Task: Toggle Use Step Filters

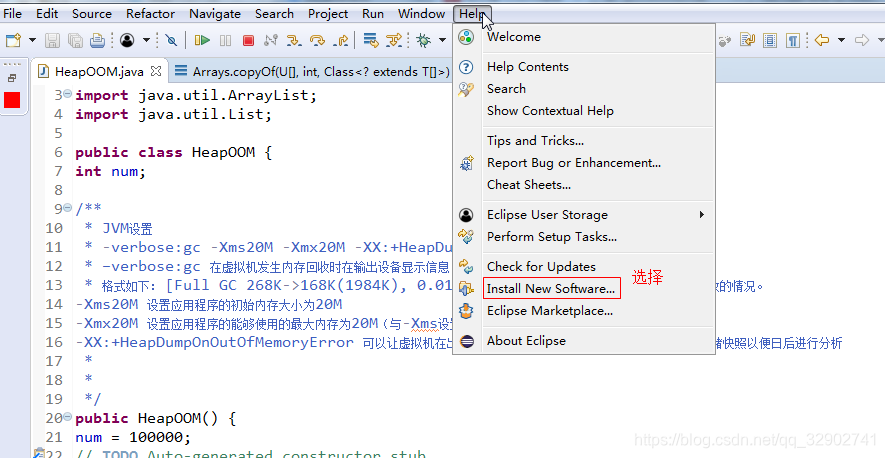Action: 394,40
